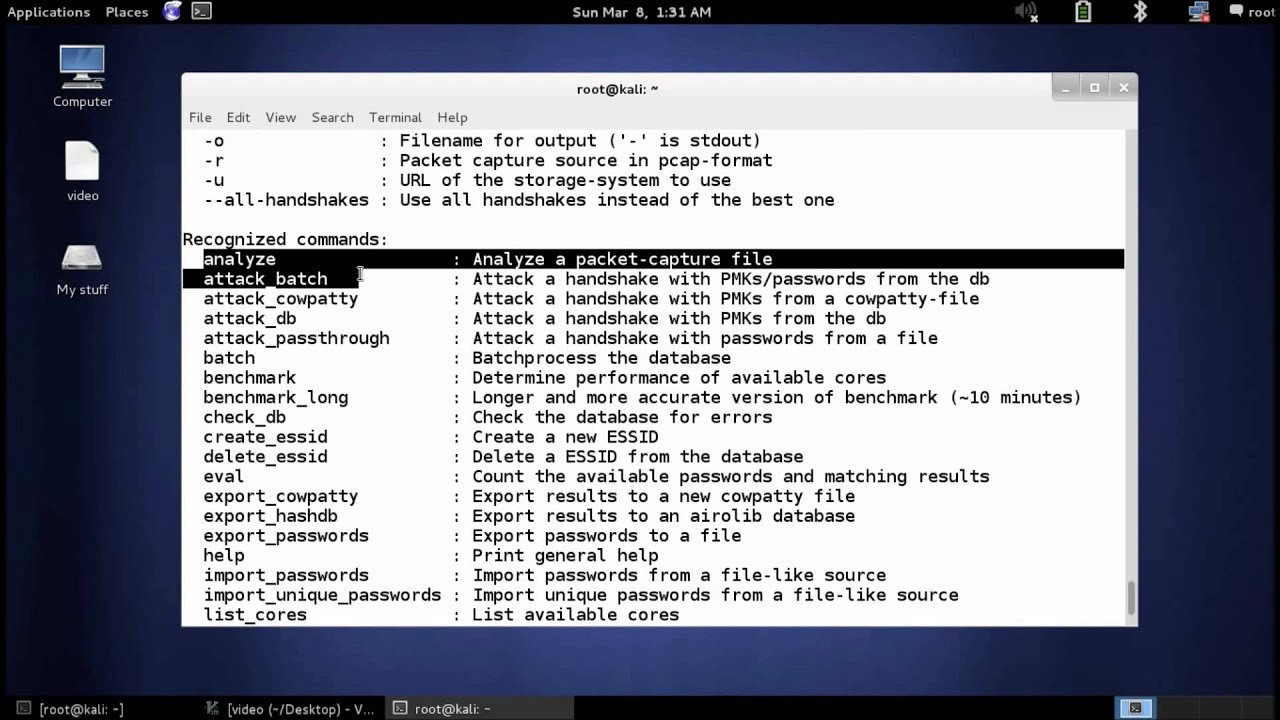Click the 'attack_db' command text

pyautogui.click(x=249, y=318)
